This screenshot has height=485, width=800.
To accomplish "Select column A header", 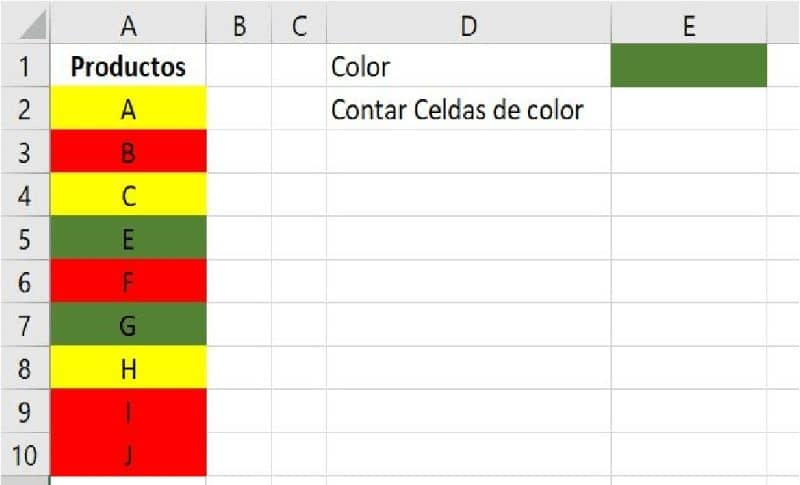I will click(128, 25).
